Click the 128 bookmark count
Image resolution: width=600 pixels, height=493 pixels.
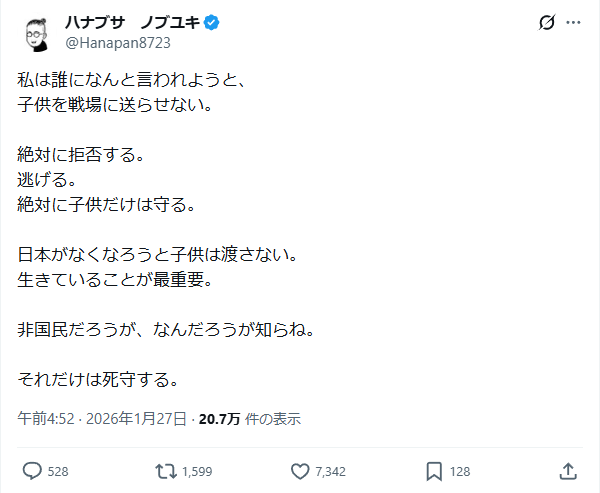461,471
